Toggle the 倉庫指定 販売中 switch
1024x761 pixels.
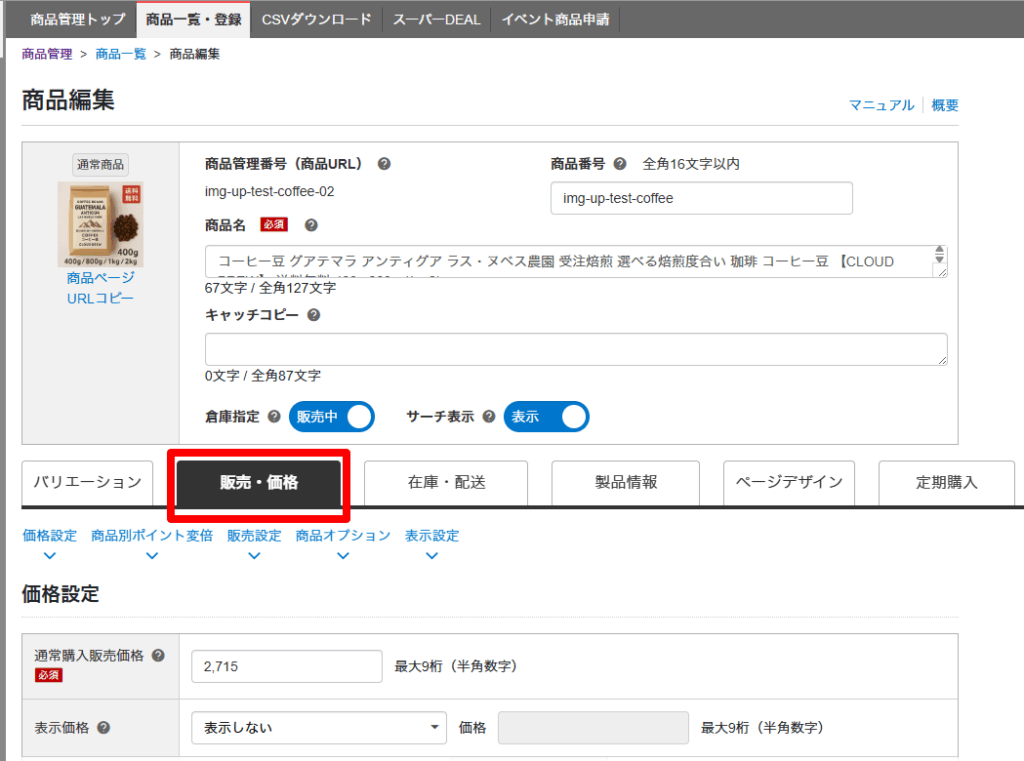point(331,417)
